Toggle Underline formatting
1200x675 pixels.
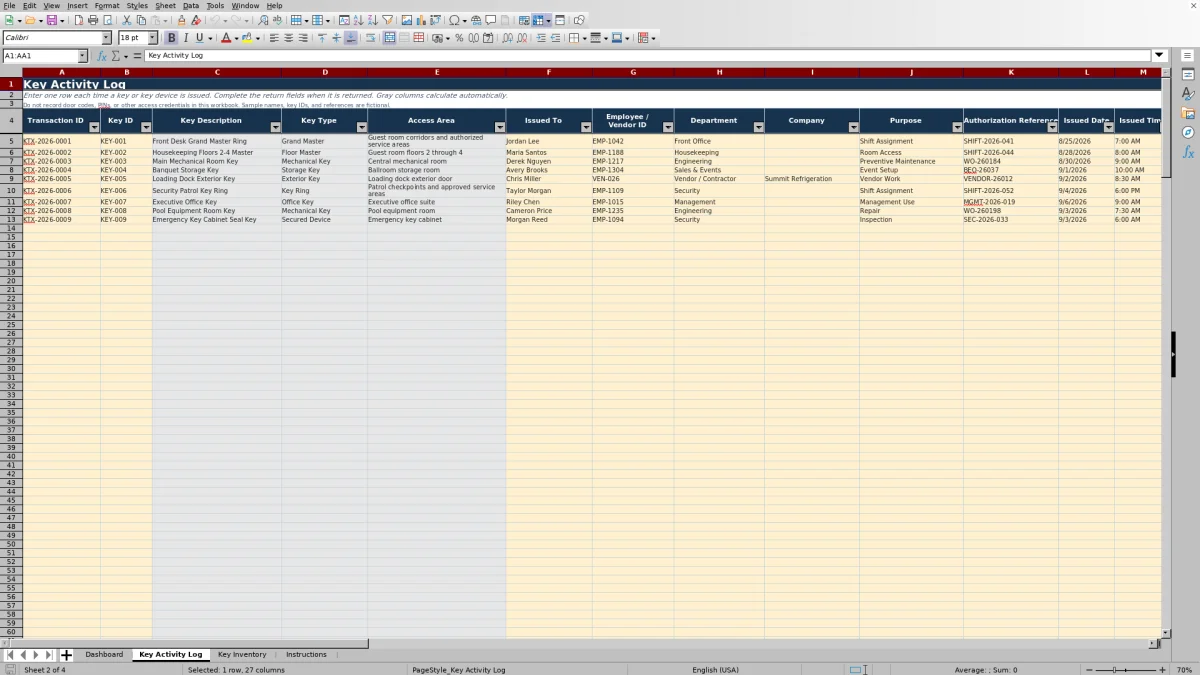(x=199, y=38)
